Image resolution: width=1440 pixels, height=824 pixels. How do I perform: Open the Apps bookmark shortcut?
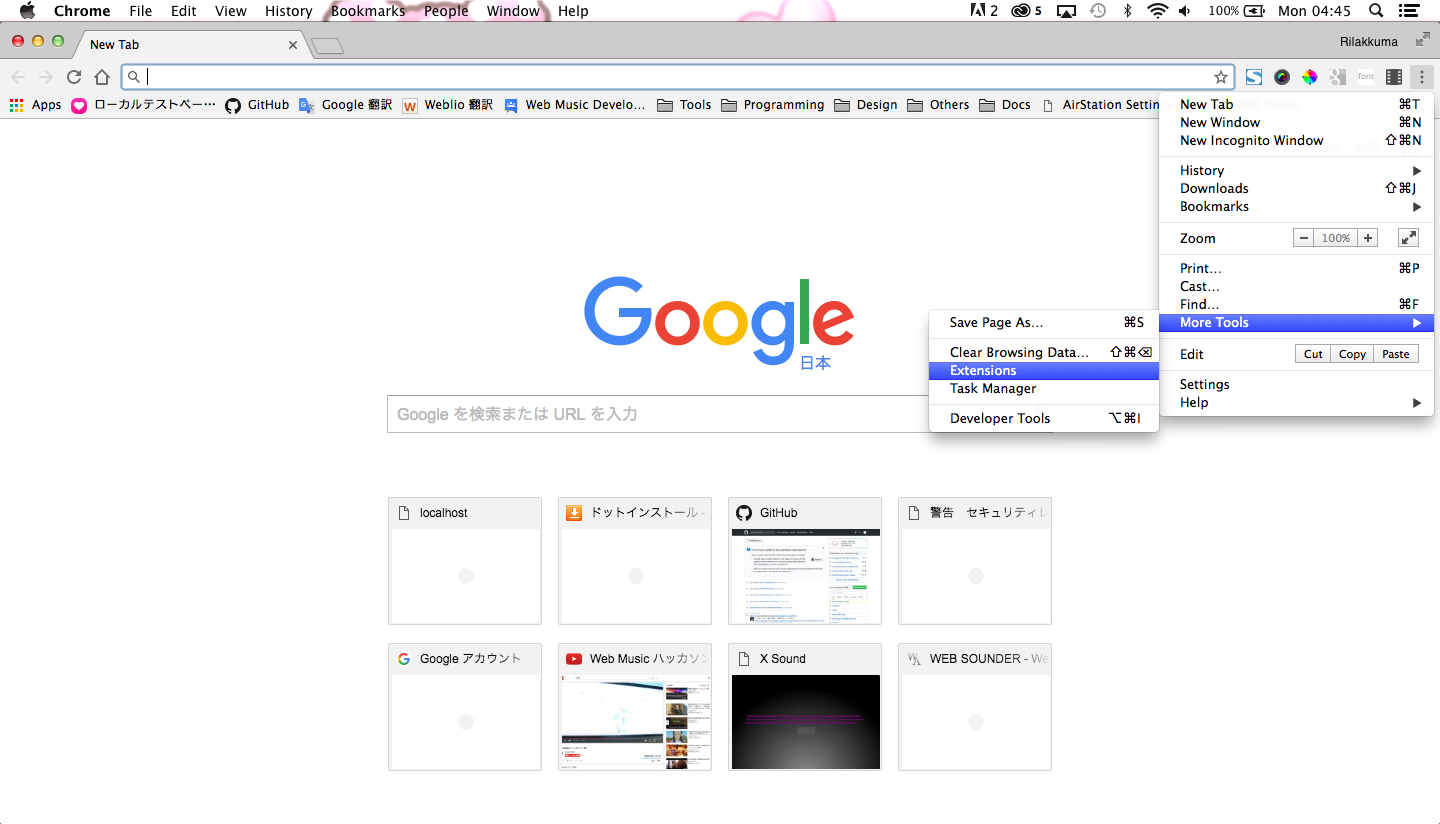pyautogui.click(x=35, y=105)
